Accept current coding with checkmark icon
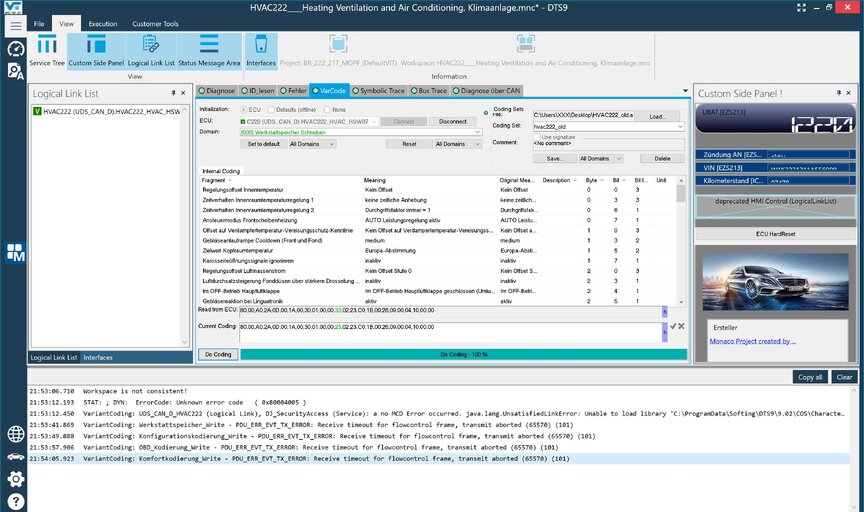This screenshot has width=864, height=512. [673, 326]
